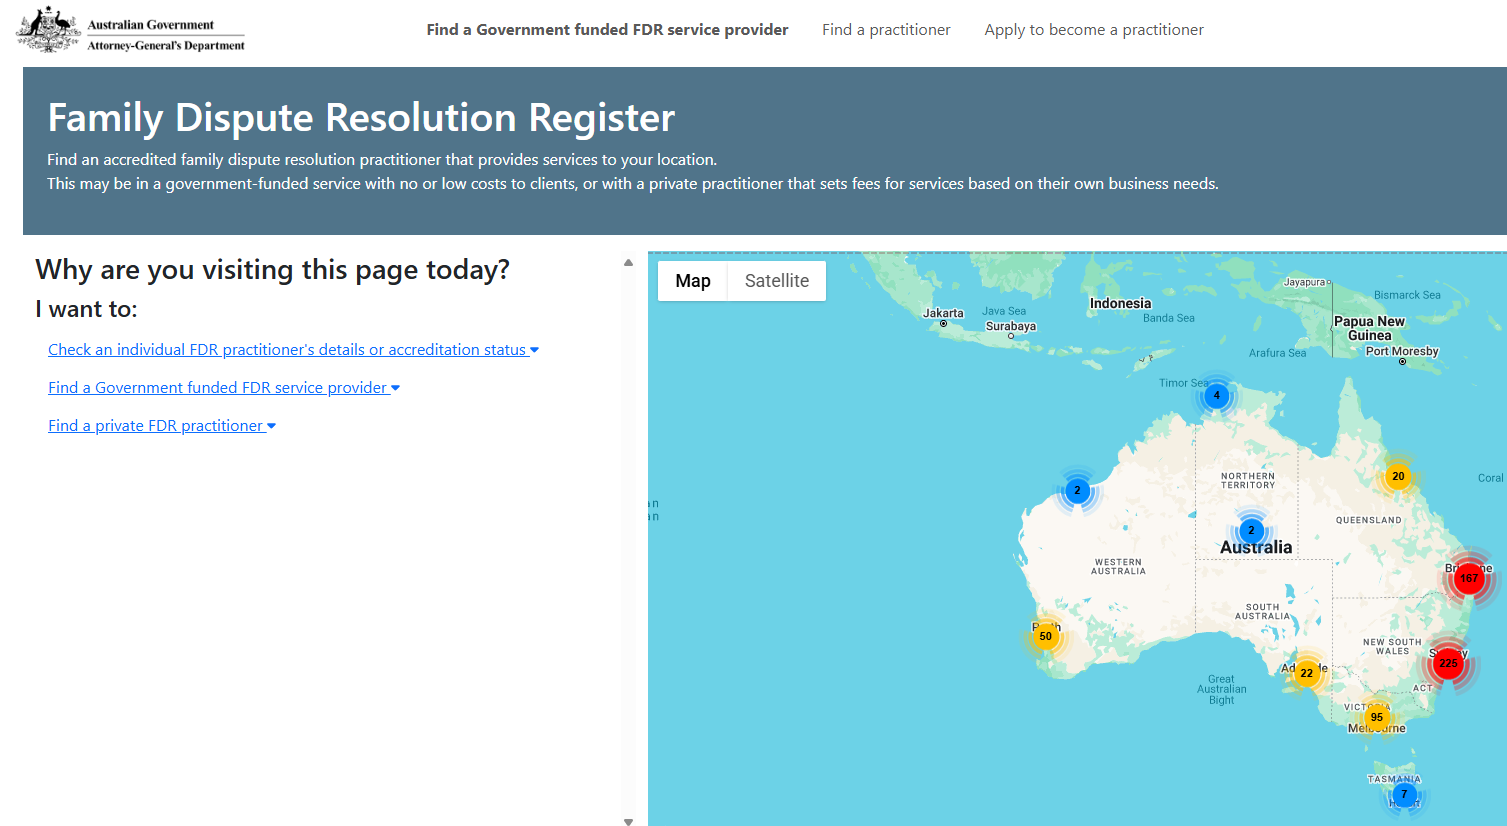Go to Find a practitioner in navigation
This screenshot has height=826, width=1507.
(886, 30)
